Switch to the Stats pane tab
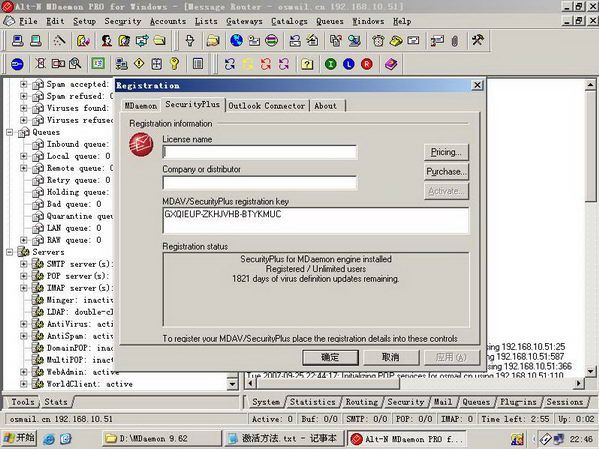The width and height of the screenshot is (599, 449). [x=56, y=402]
